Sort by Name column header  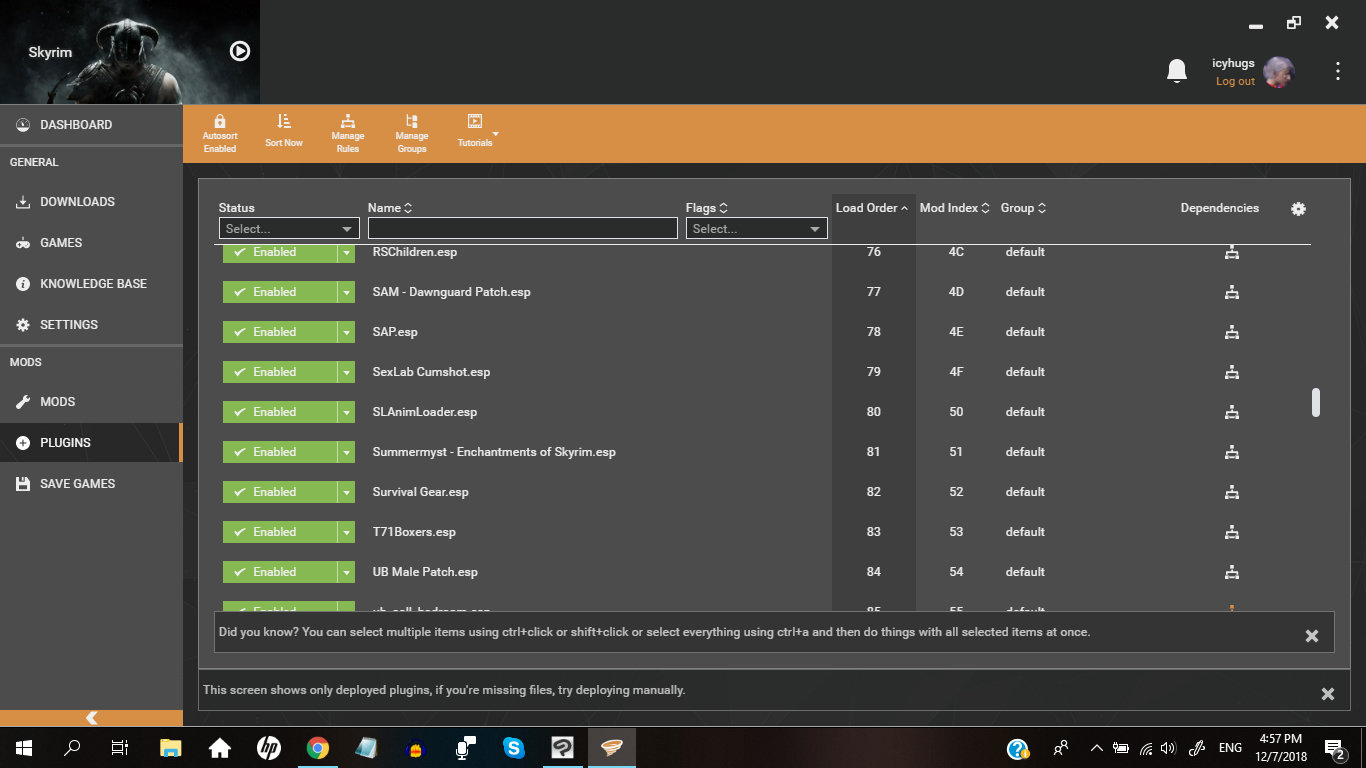[x=390, y=208]
